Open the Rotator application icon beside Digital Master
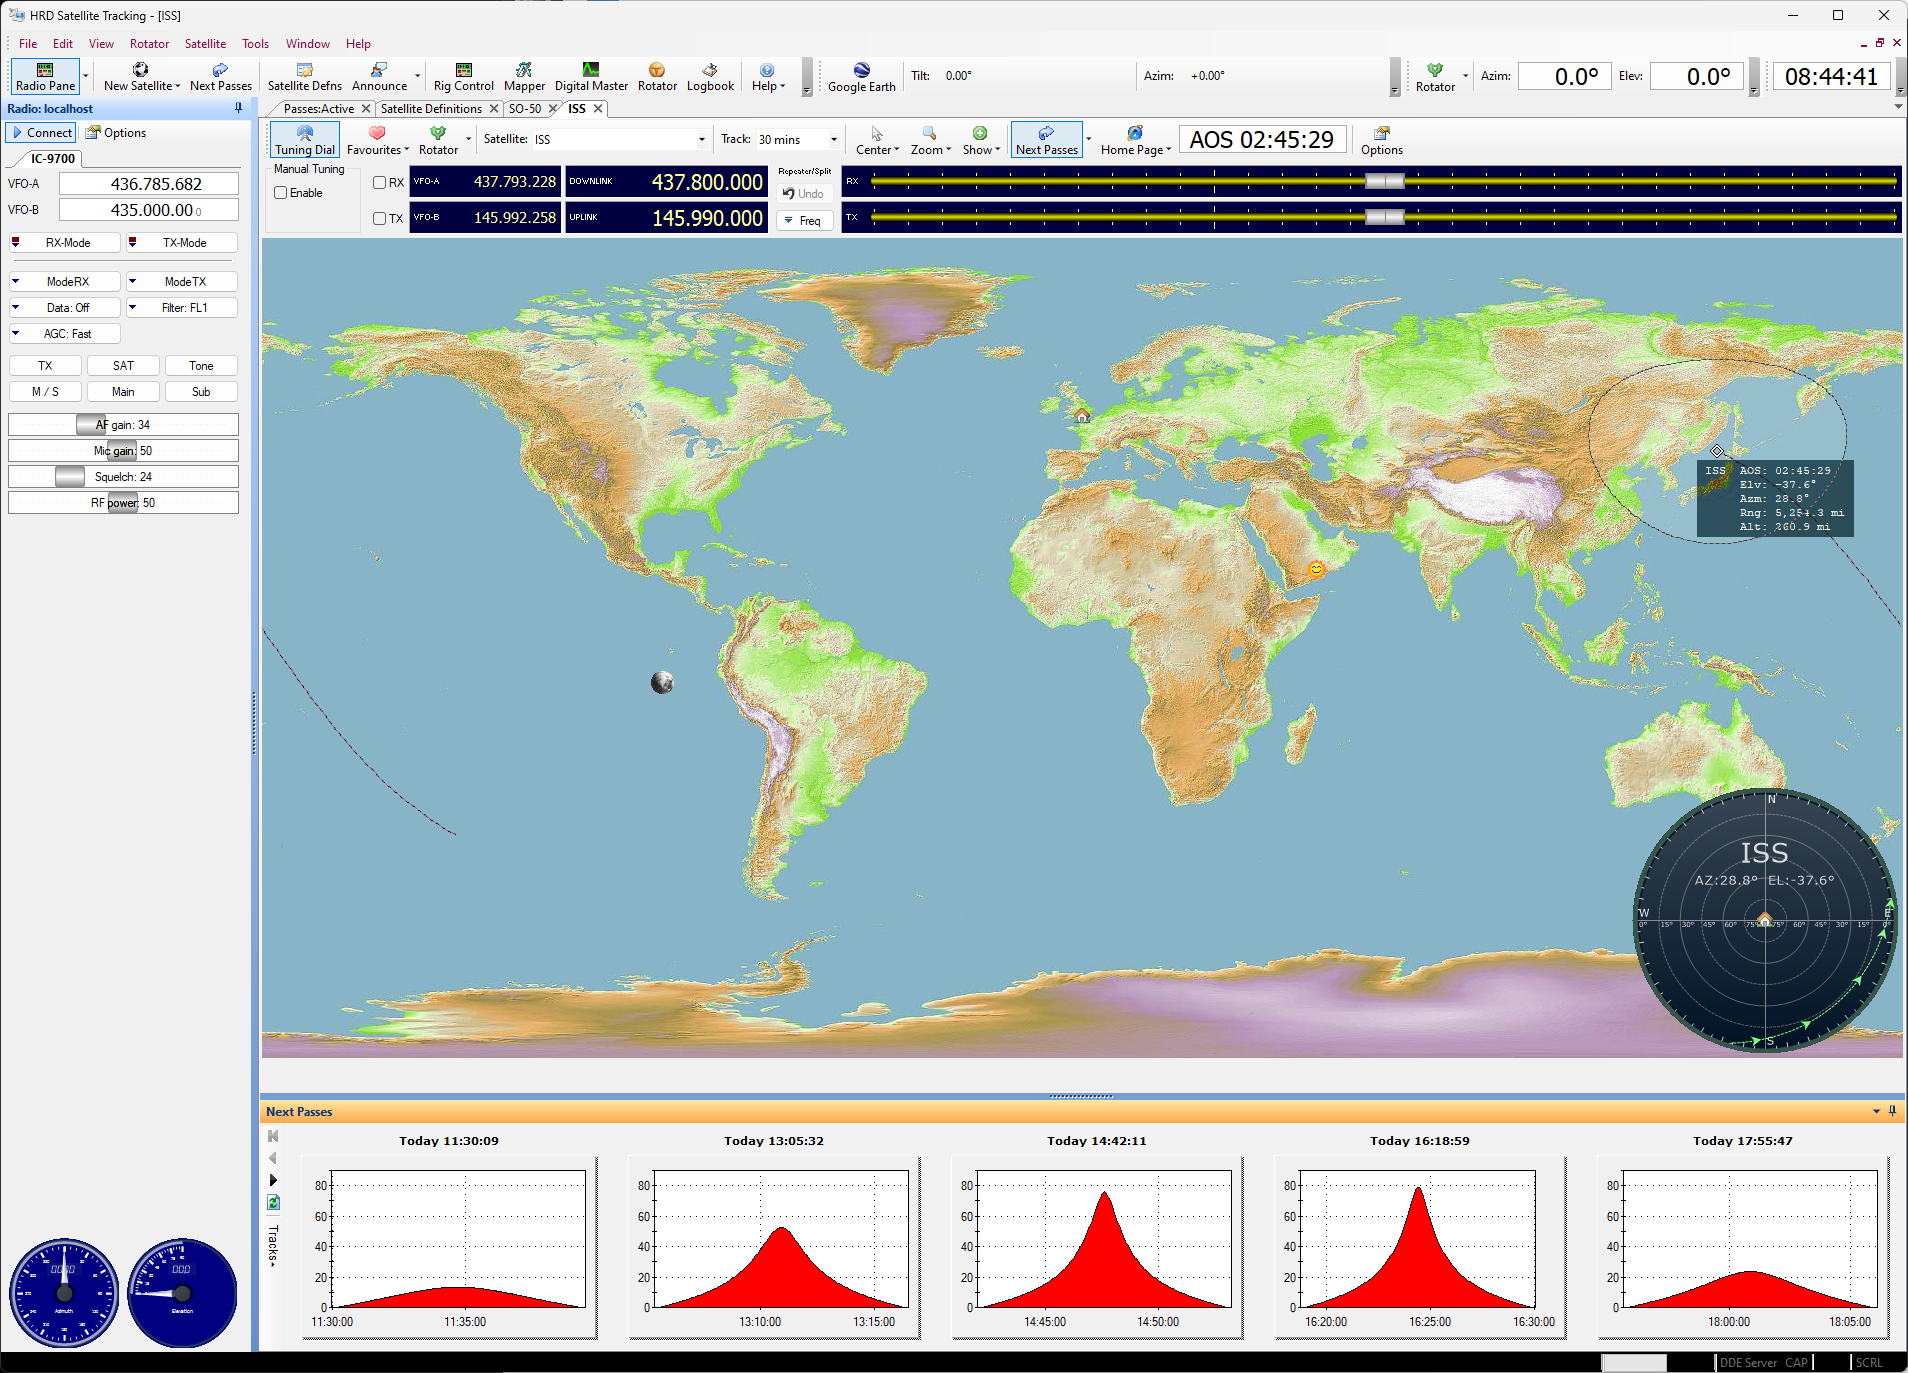Viewport: 1908px width, 1373px height. click(657, 76)
